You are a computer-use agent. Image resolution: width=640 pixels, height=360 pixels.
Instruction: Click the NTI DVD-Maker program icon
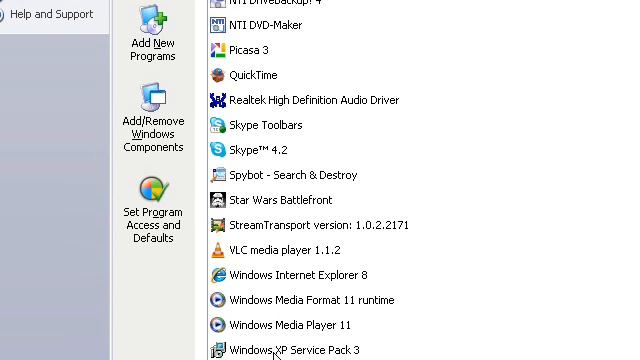pos(218,25)
